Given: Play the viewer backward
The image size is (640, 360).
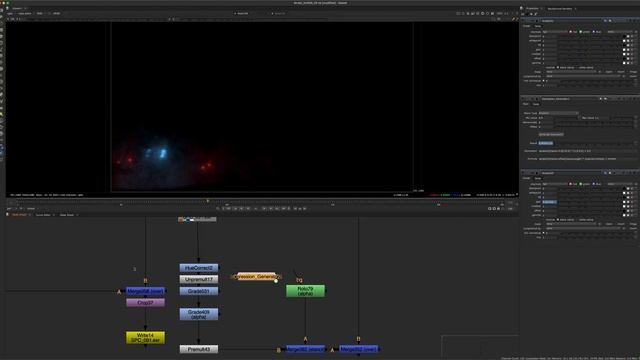Looking at the screenshot, I should click(x=248, y=209).
